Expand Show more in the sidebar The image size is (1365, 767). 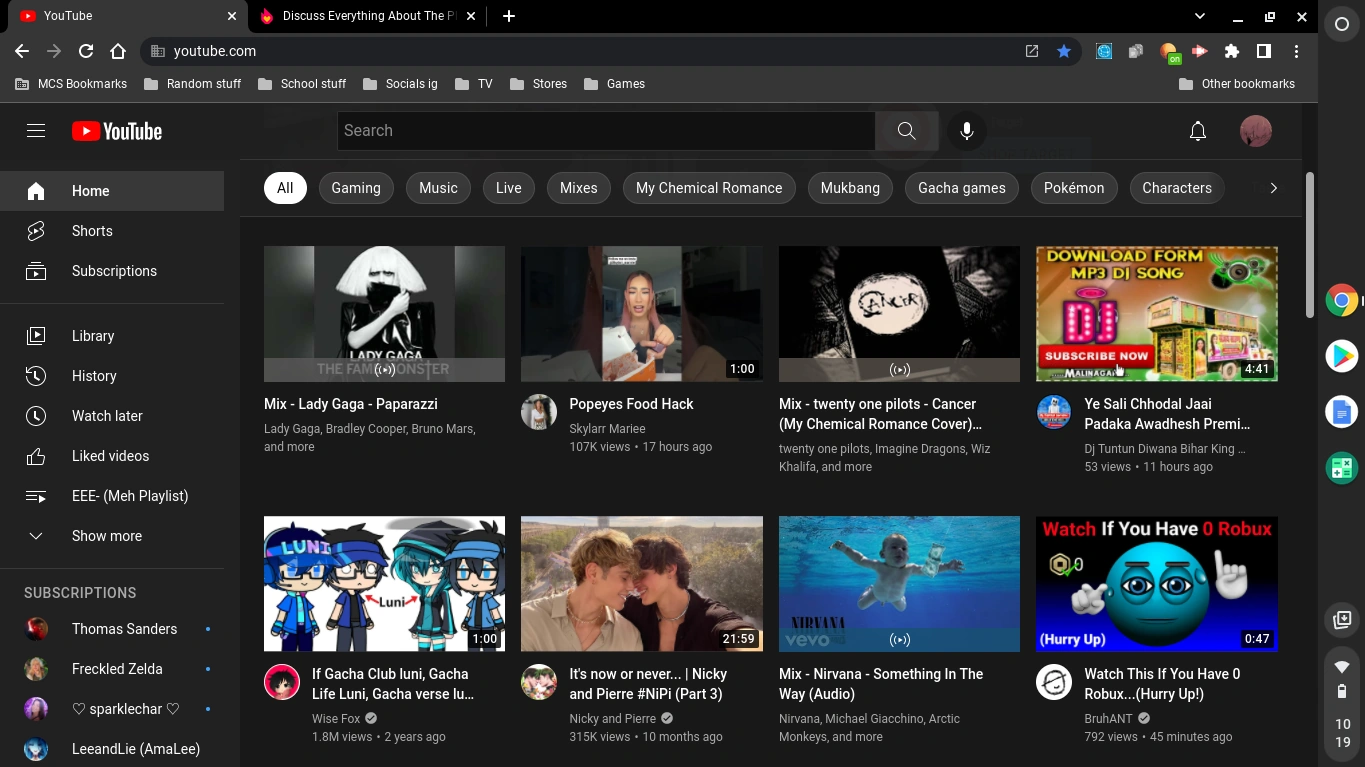pyautogui.click(x=106, y=536)
